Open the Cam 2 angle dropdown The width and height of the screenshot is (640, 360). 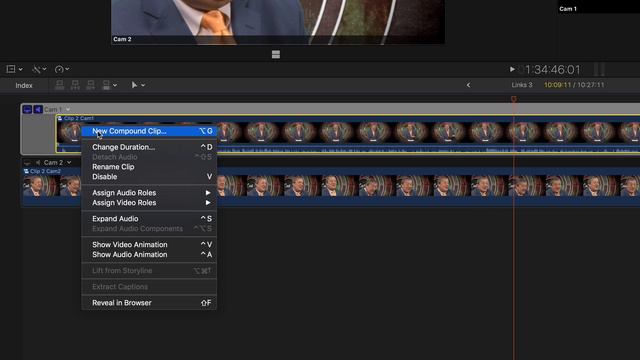pos(69,162)
